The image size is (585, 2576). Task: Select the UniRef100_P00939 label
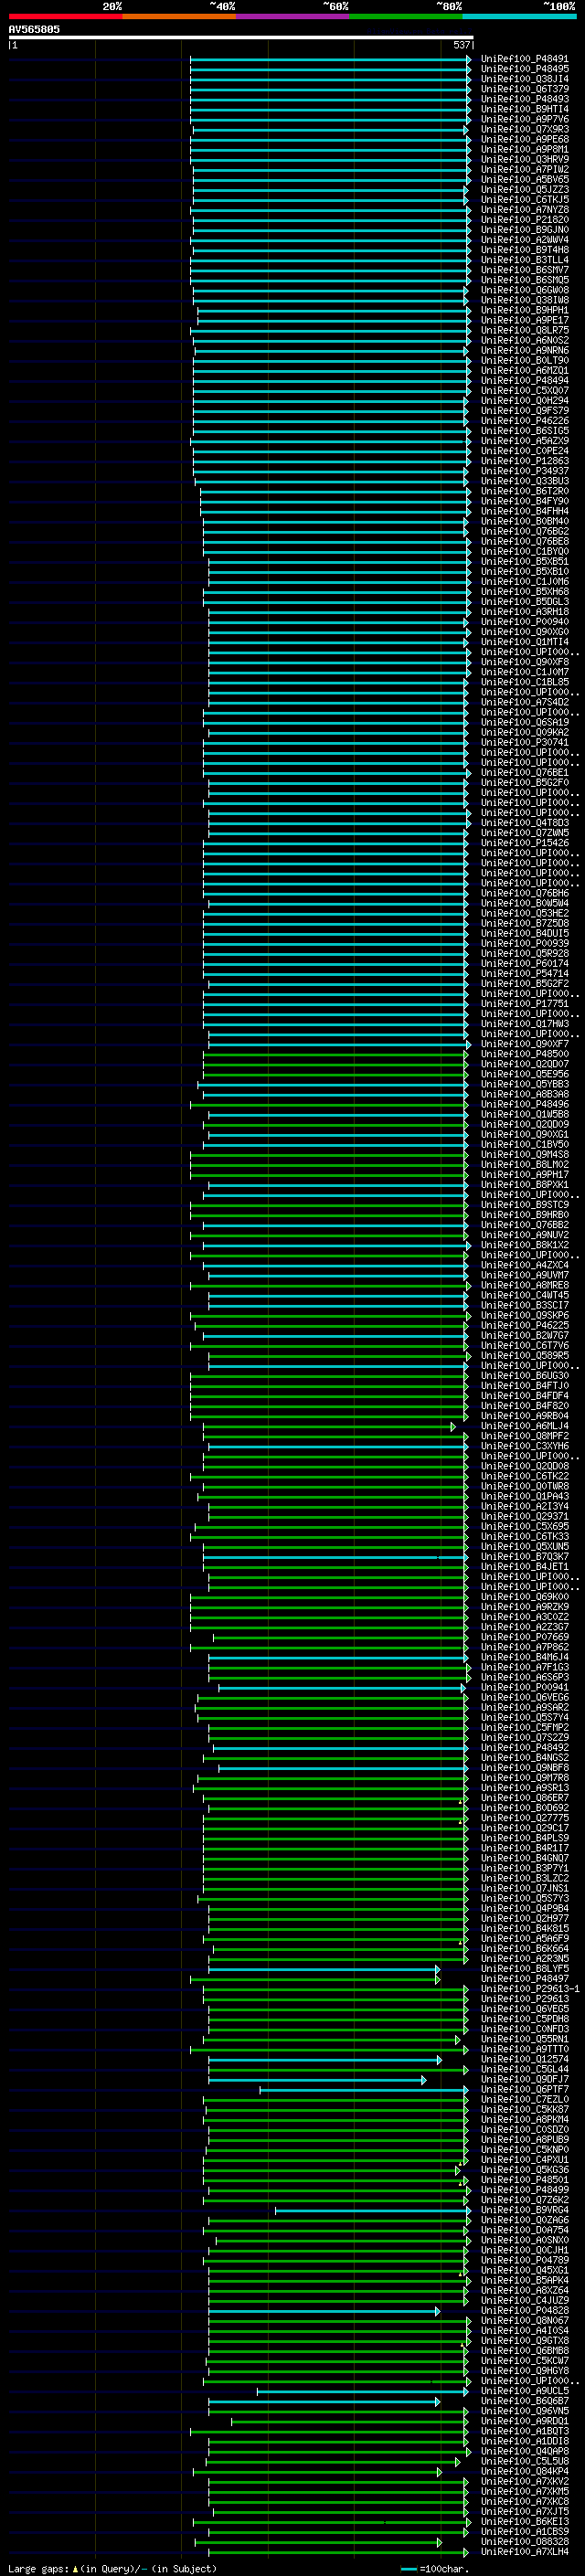click(x=524, y=943)
